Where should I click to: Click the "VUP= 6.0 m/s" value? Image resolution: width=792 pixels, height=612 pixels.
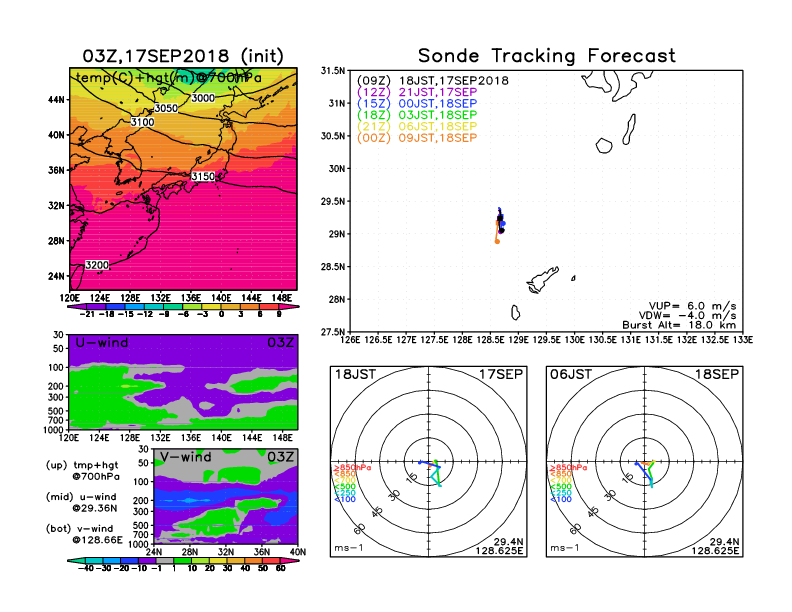click(x=692, y=306)
